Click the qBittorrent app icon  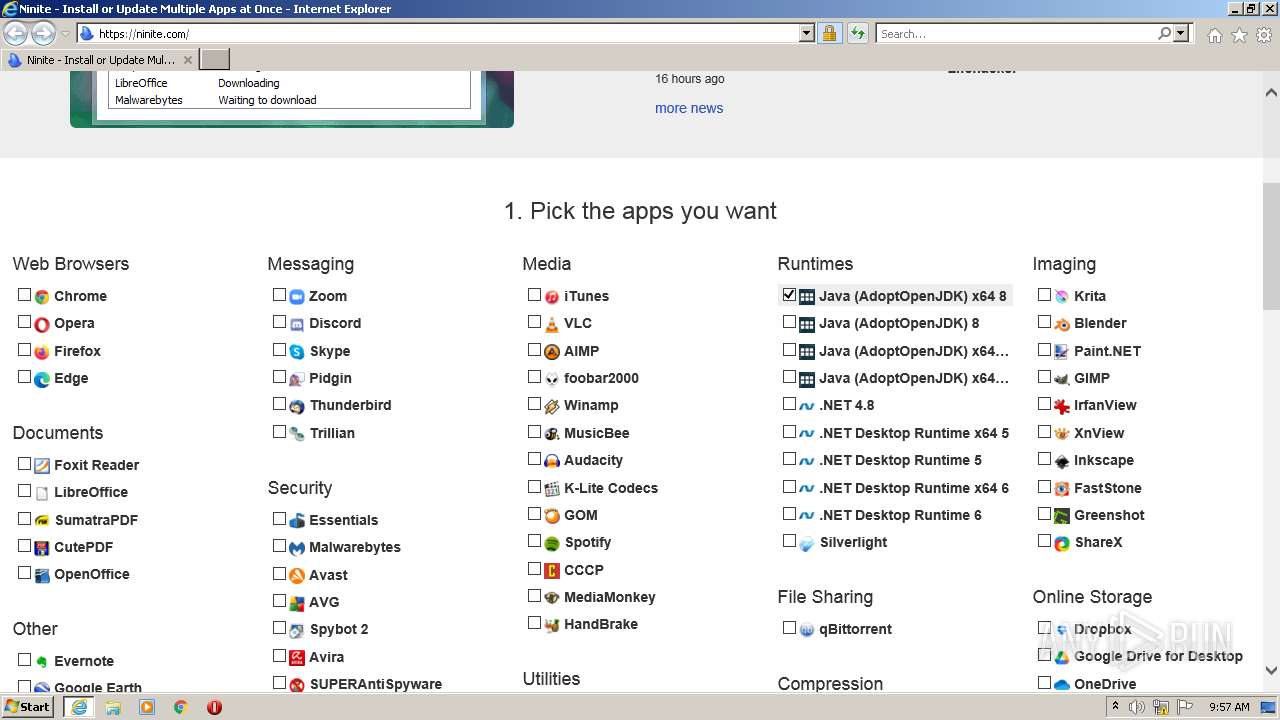click(x=807, y=630)
